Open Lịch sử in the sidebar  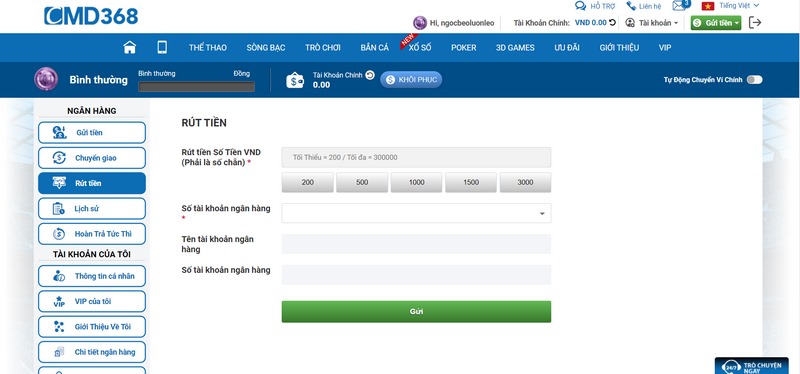pos(92,208)
